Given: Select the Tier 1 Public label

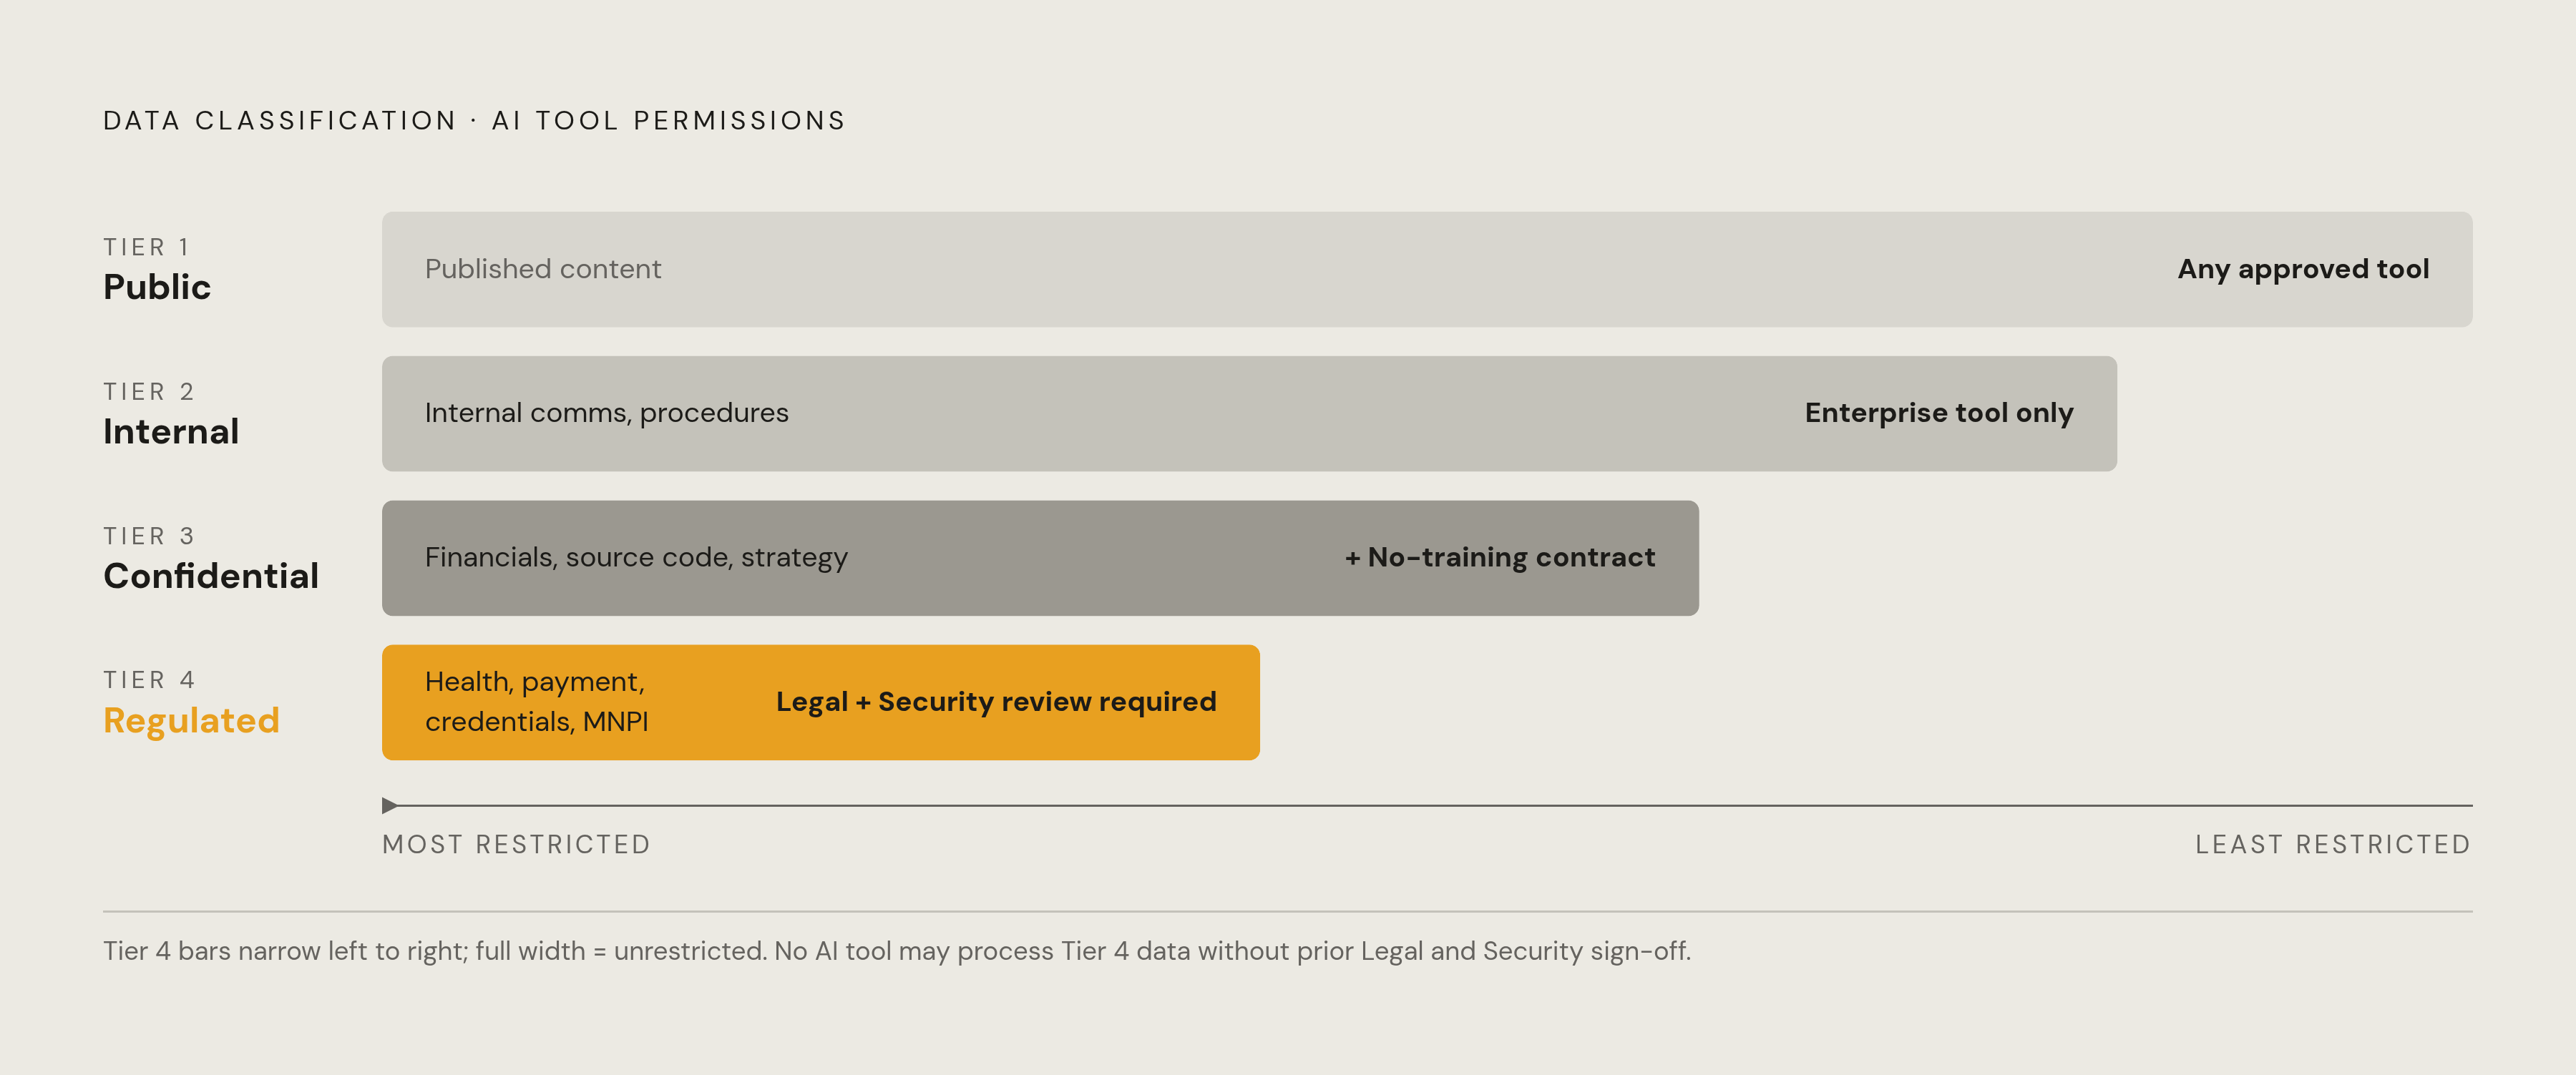Looking at the screenshot, I should (157, 270).
